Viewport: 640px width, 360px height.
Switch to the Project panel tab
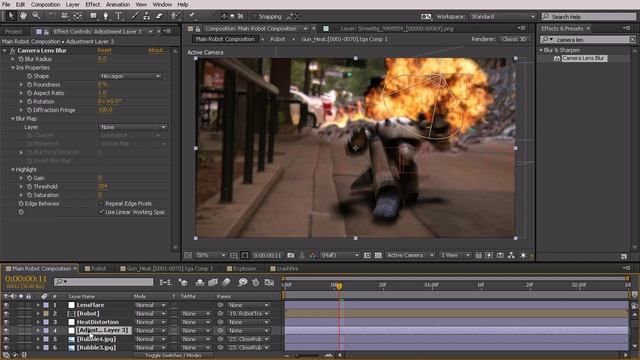[x=13, y=31]
